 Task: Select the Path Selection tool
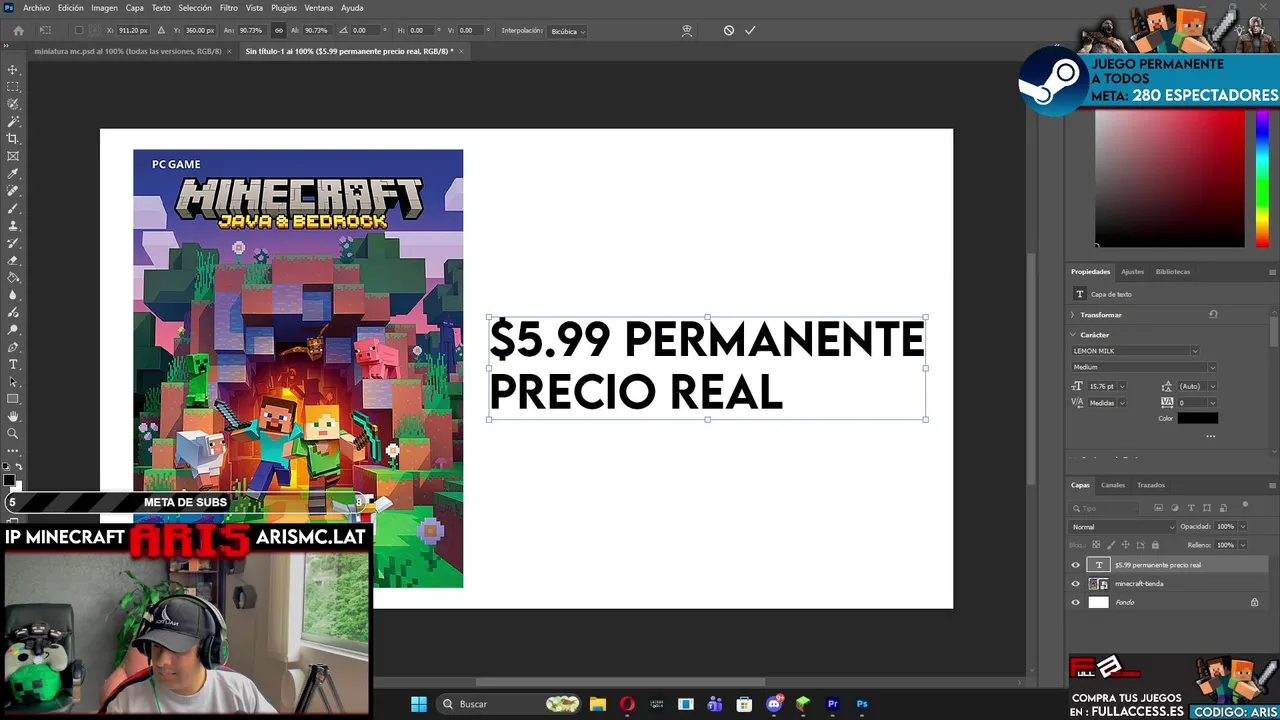click(x=13, y=381)
